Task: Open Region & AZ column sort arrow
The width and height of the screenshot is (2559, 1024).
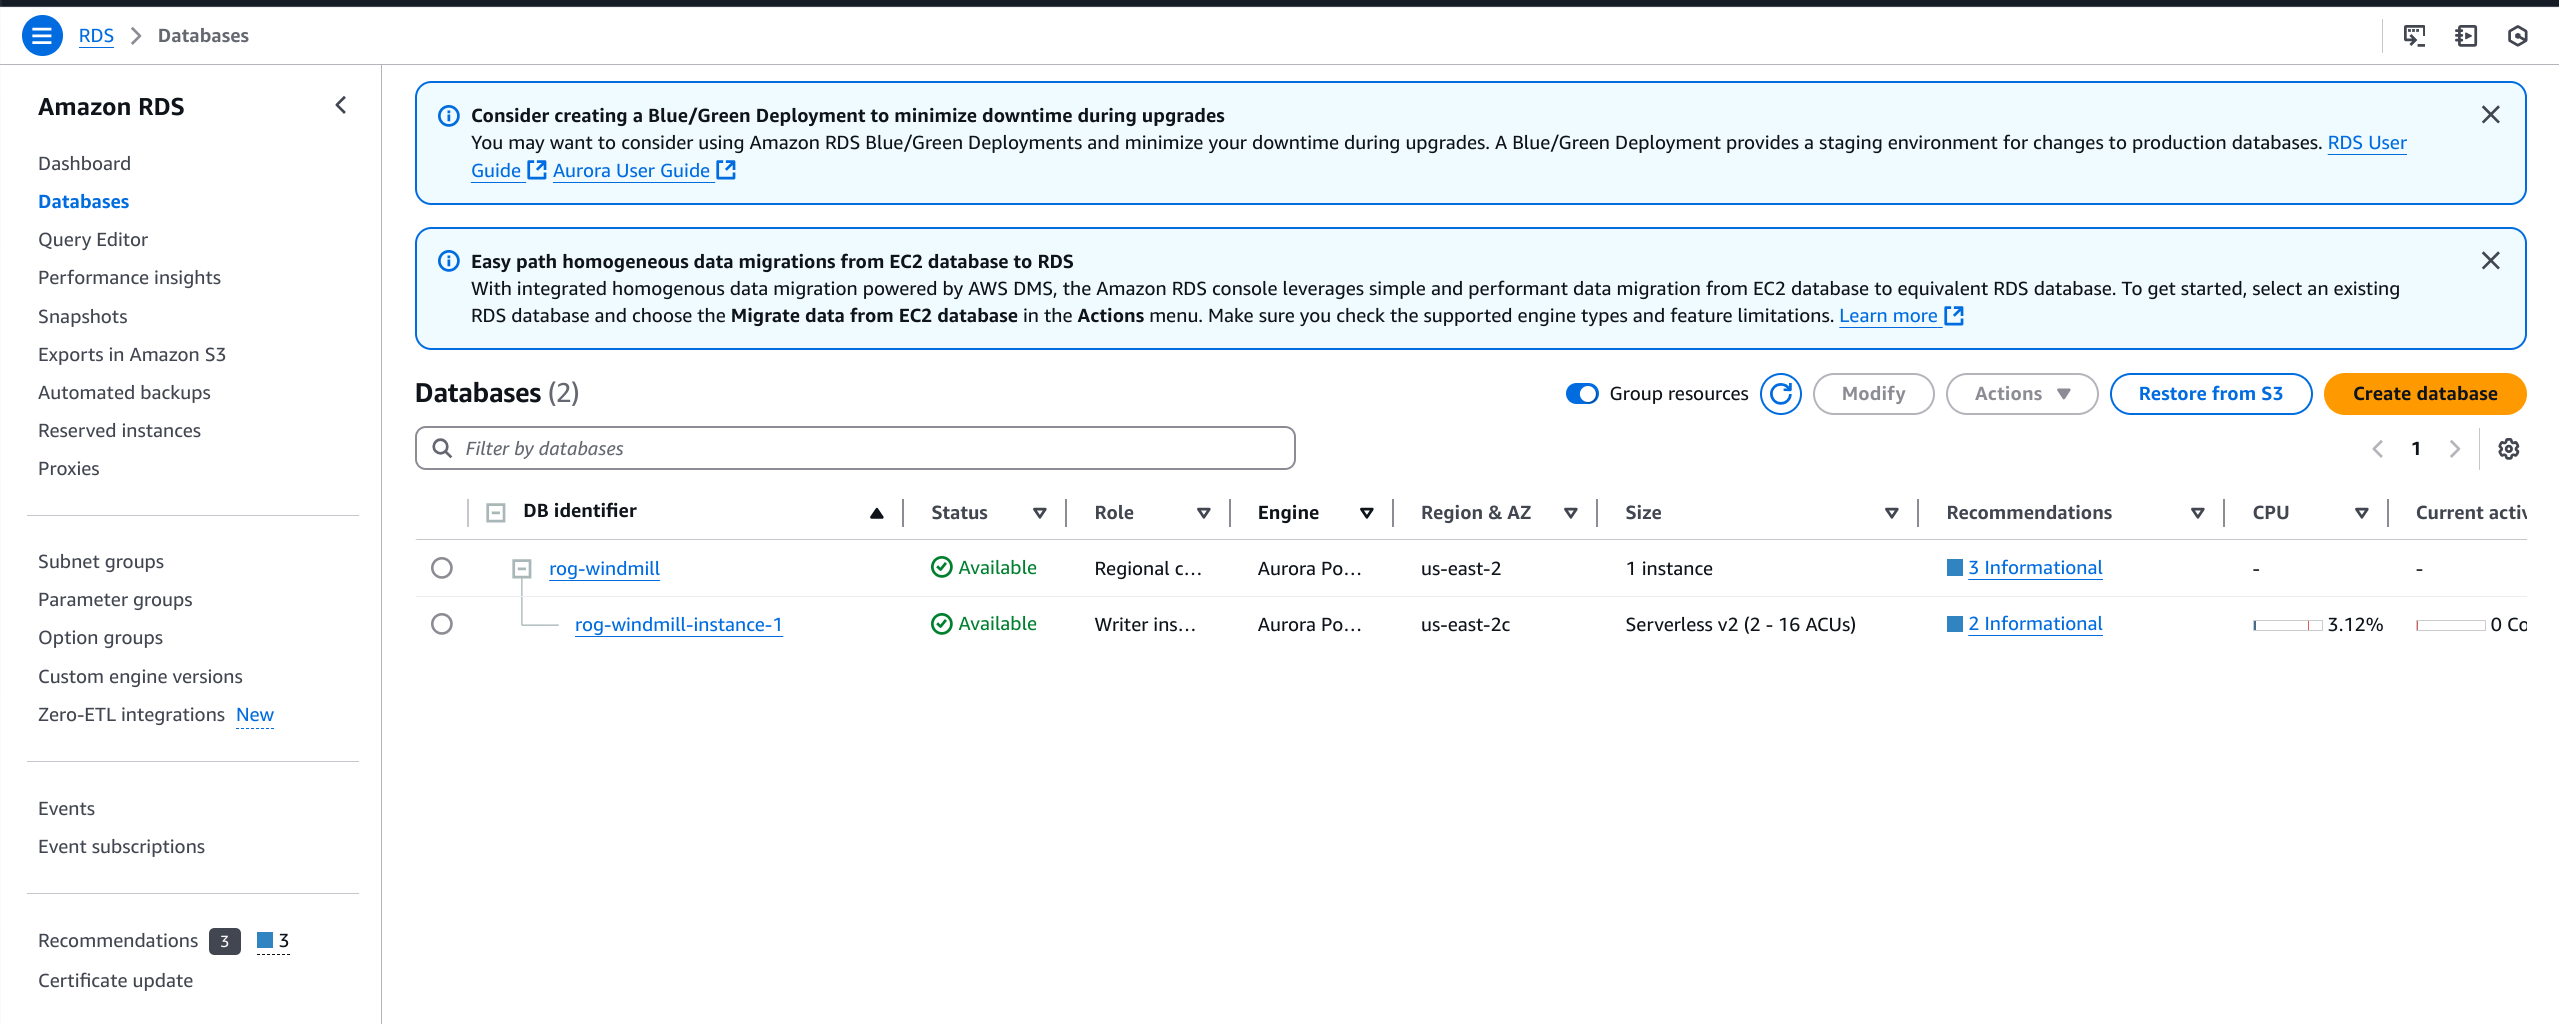Action: pos(1571,513)
